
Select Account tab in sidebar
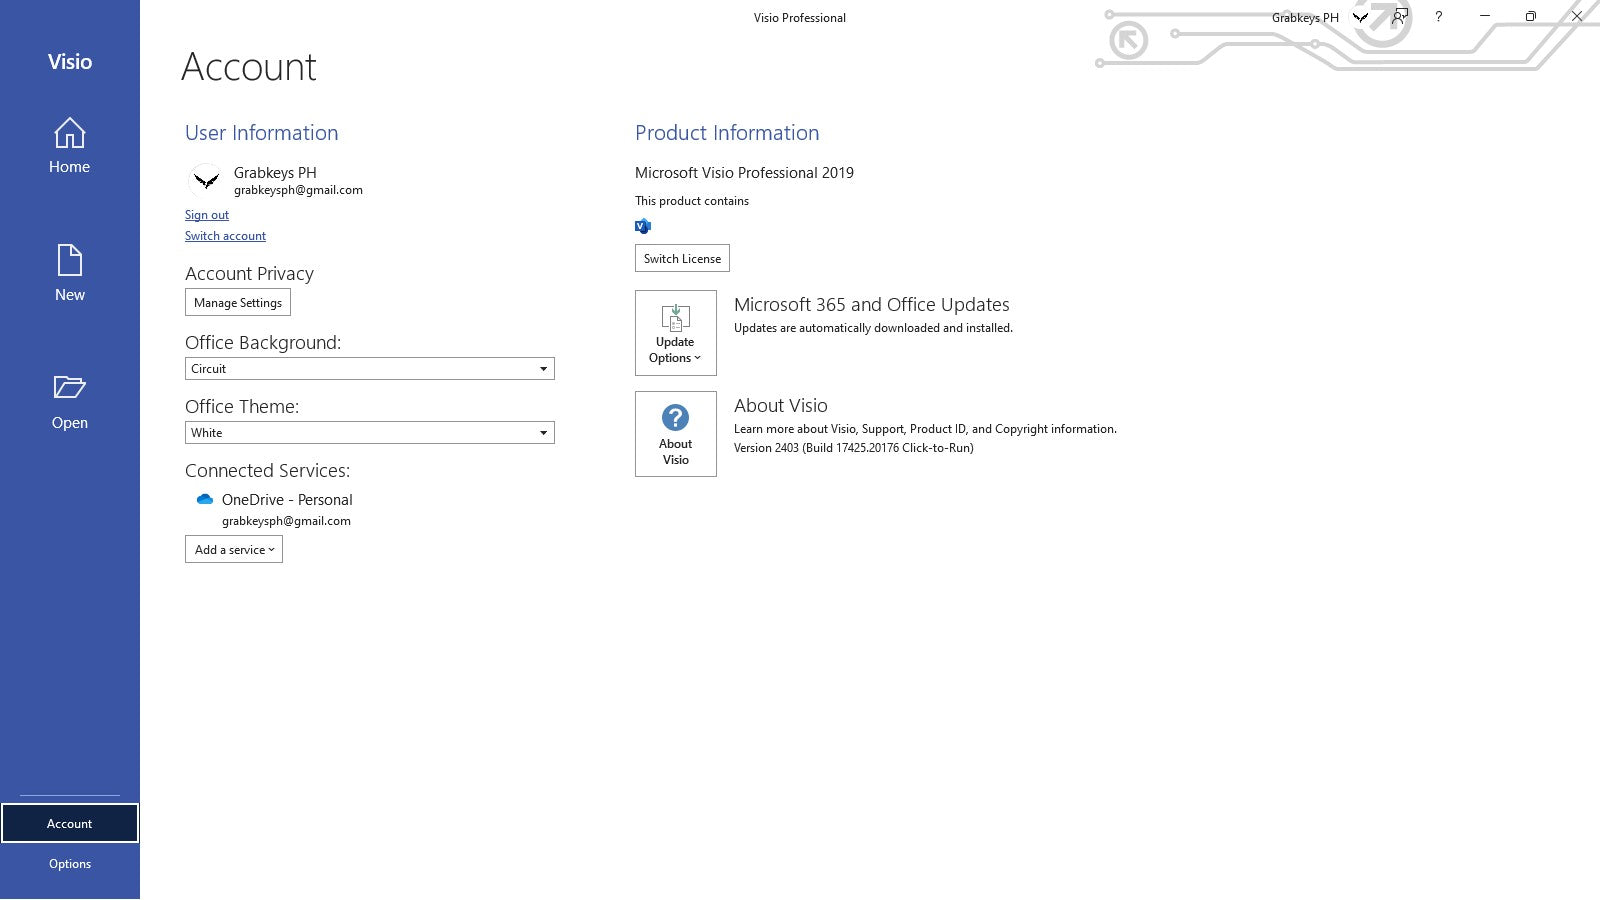pyautogui.click(x=70, y=823)
